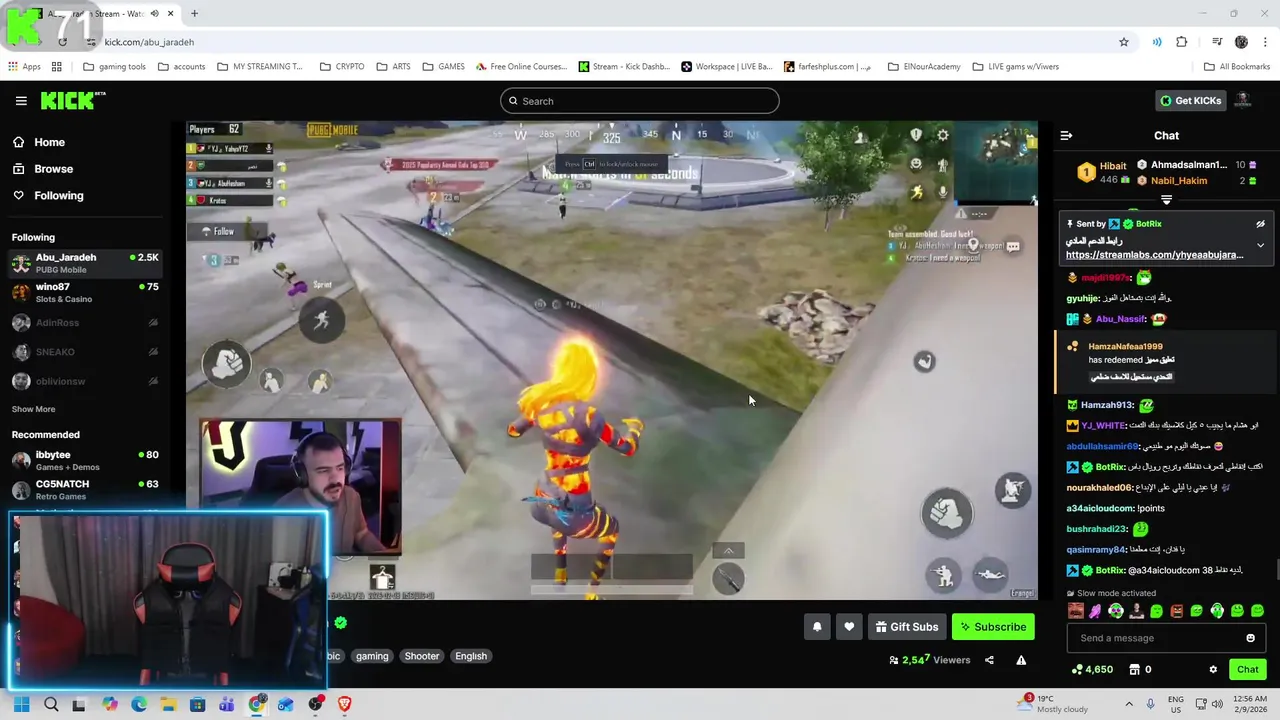The height and width of the screenshot is (720, 1280).
Task: Click Hibait top gifter entry
Action: (x=1104, y=172)
